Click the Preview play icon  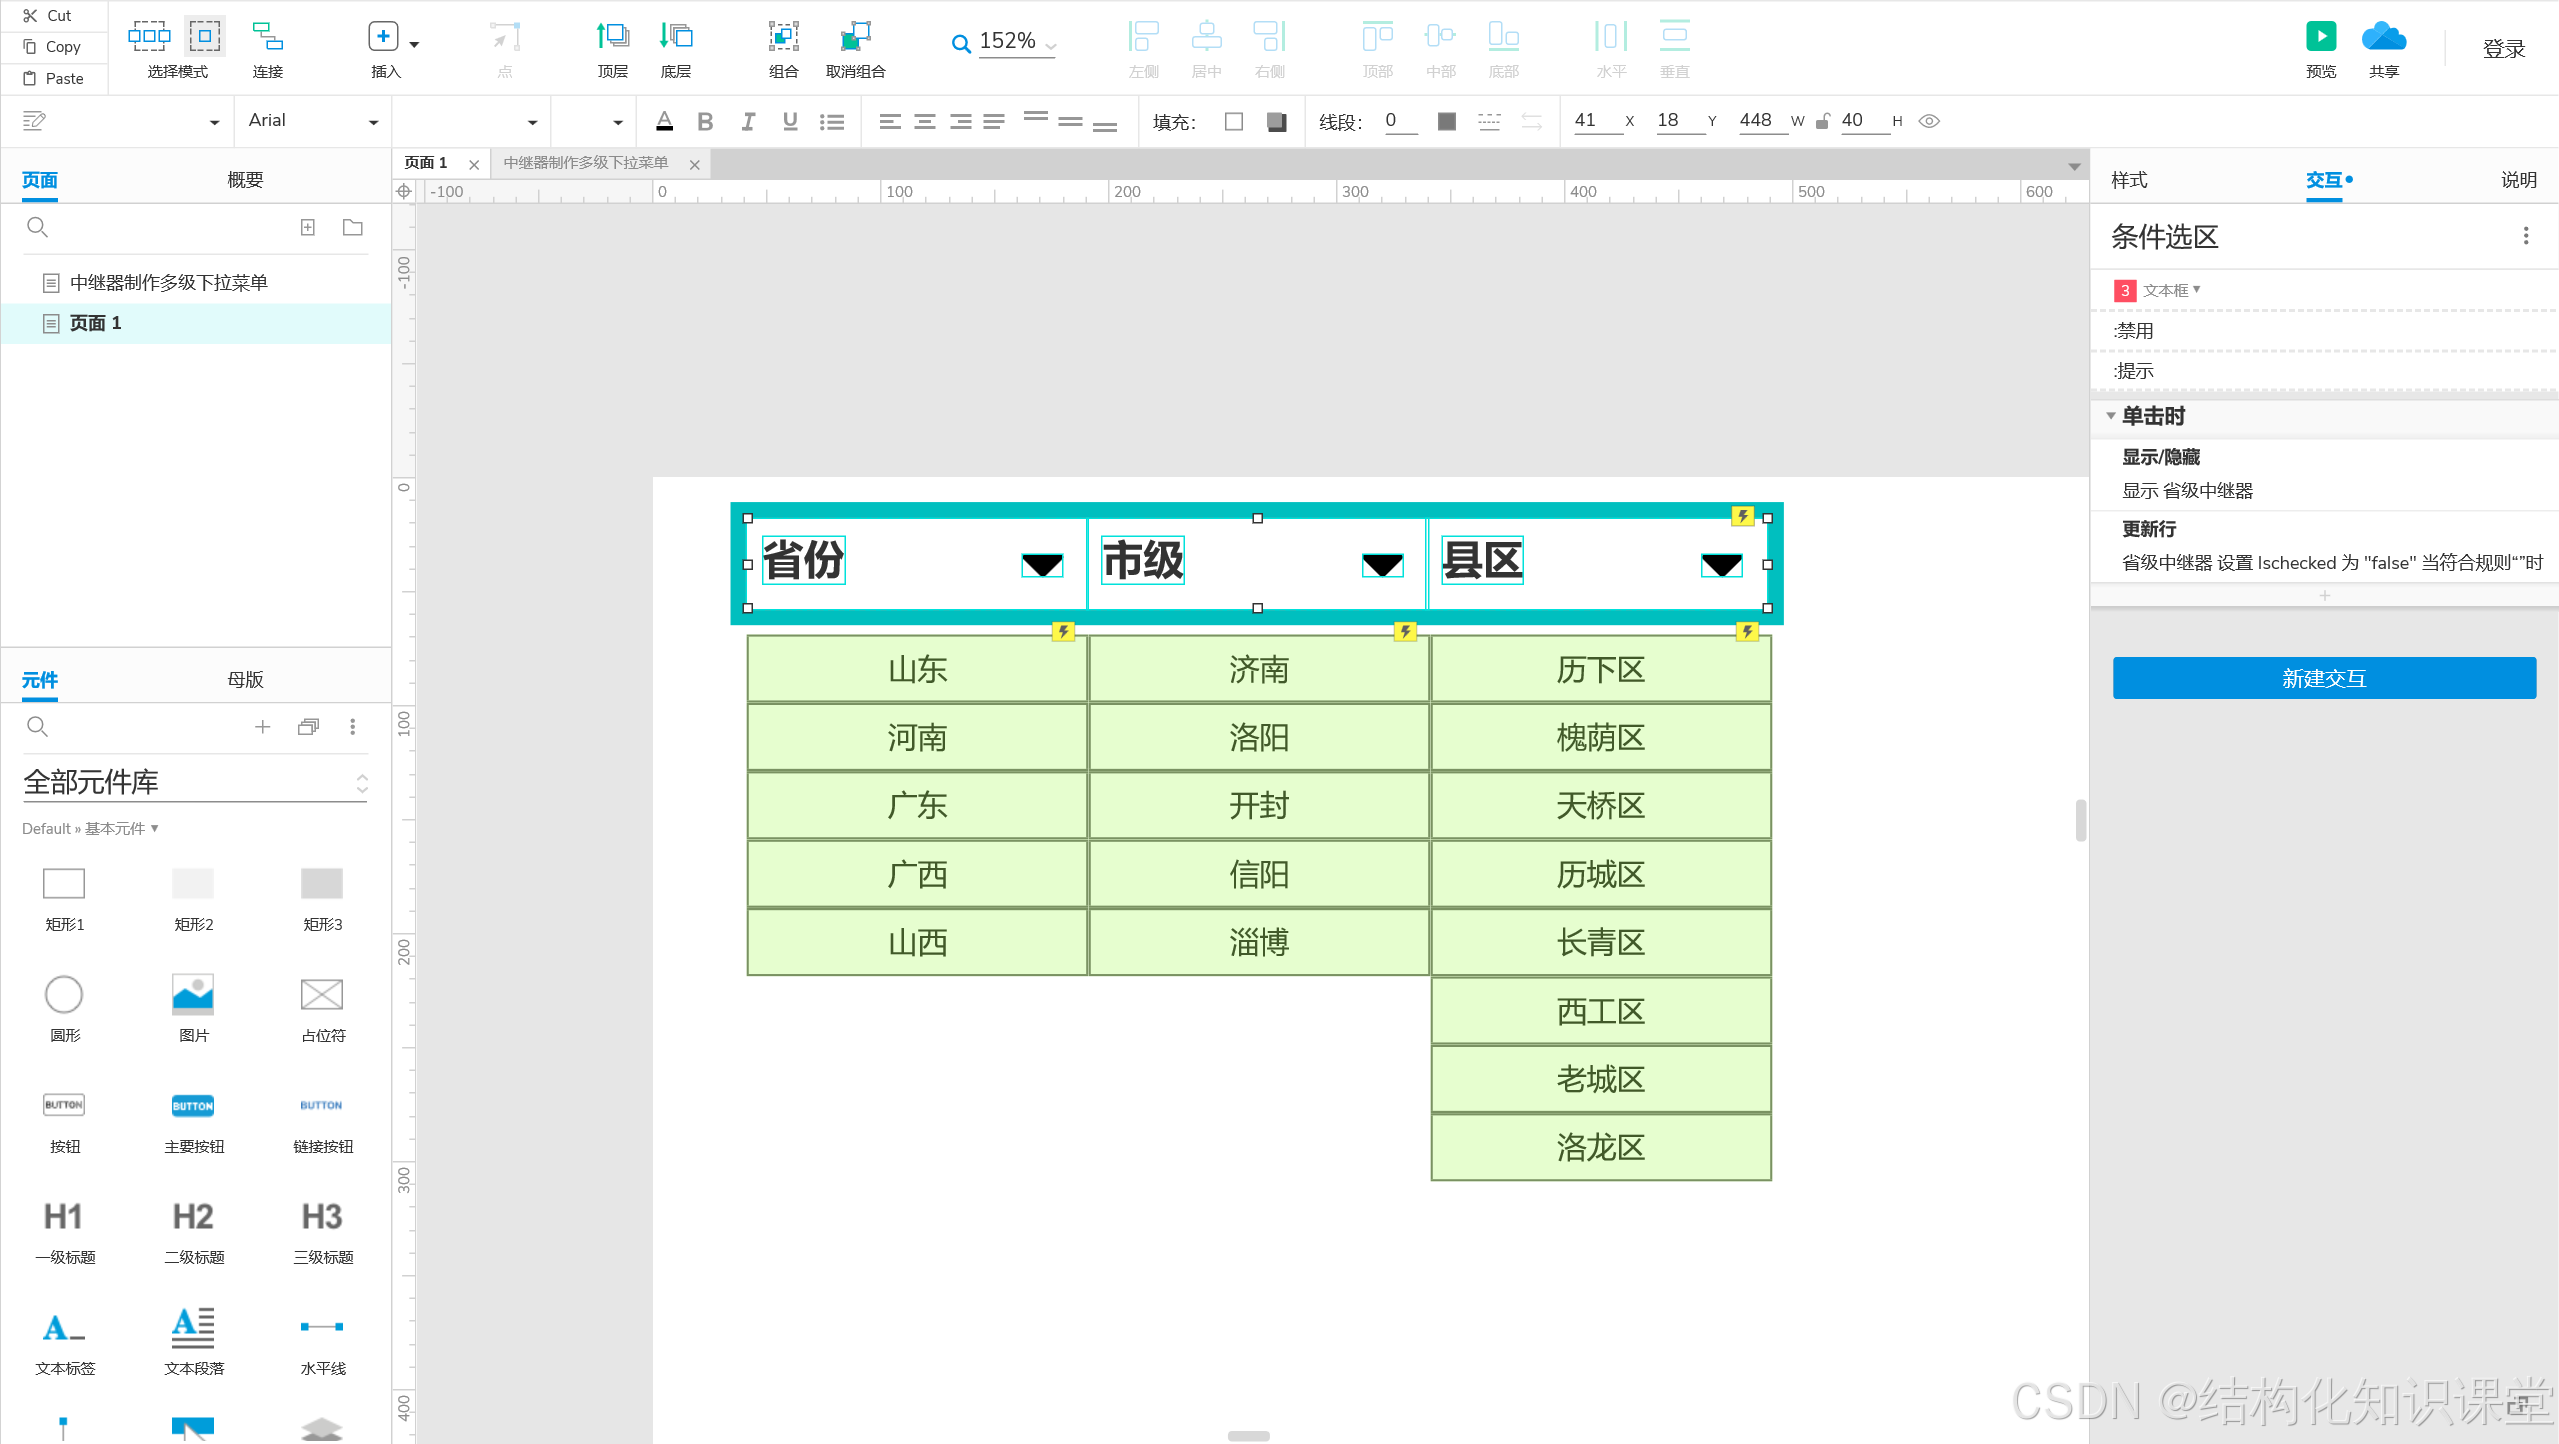point(2320,37)
